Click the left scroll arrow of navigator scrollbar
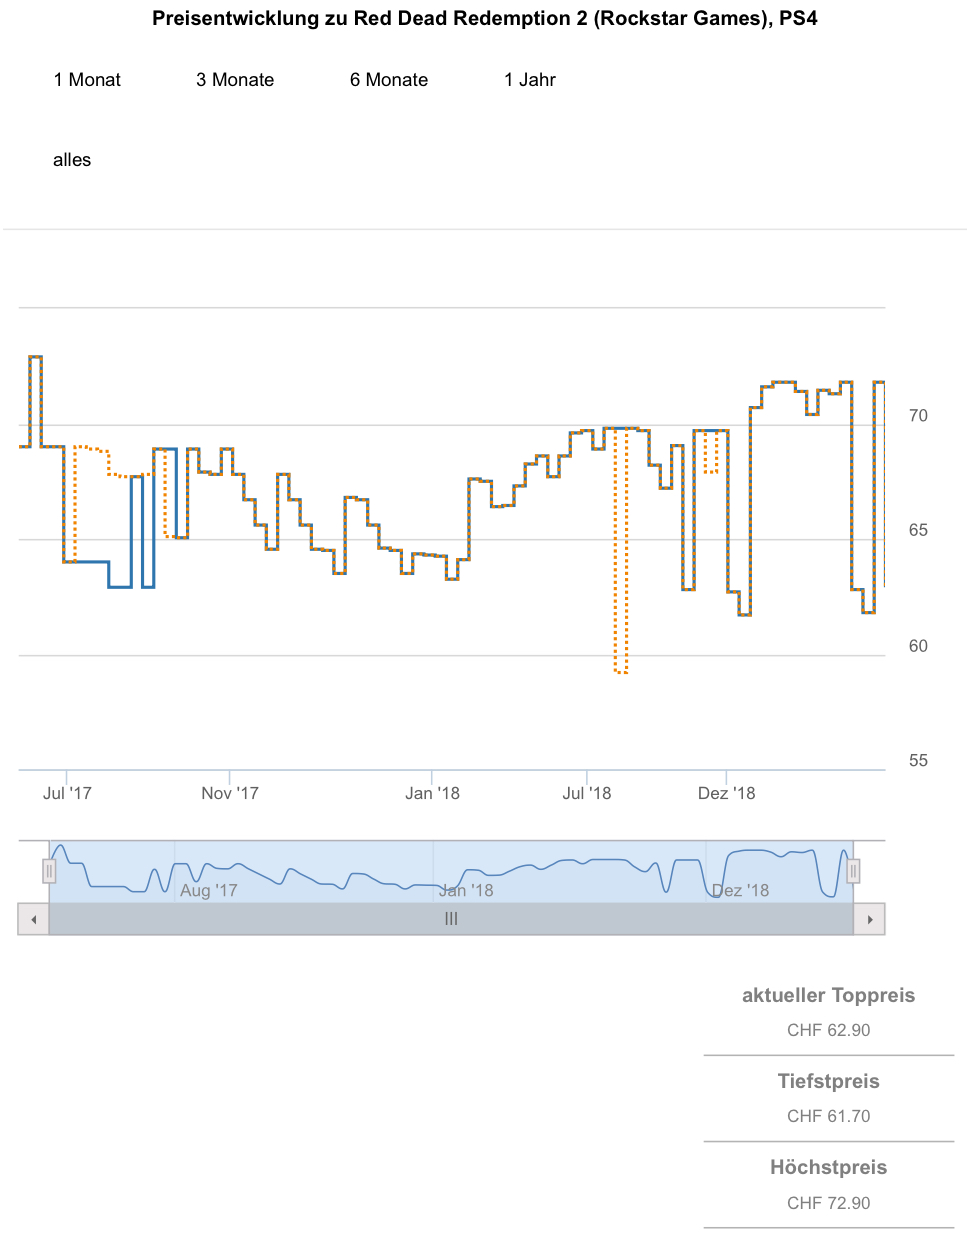 point(33,919)
